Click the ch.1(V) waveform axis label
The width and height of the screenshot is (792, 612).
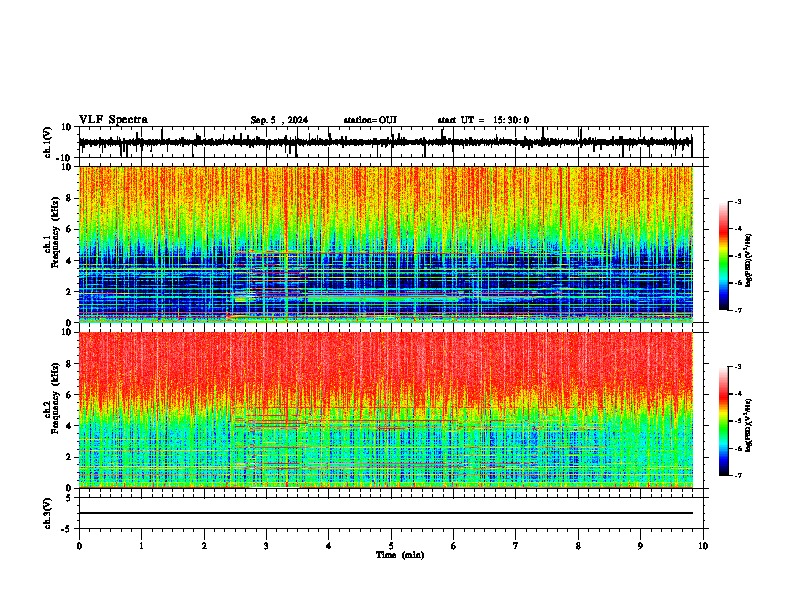pyautogui.click(x=48, y=142)
